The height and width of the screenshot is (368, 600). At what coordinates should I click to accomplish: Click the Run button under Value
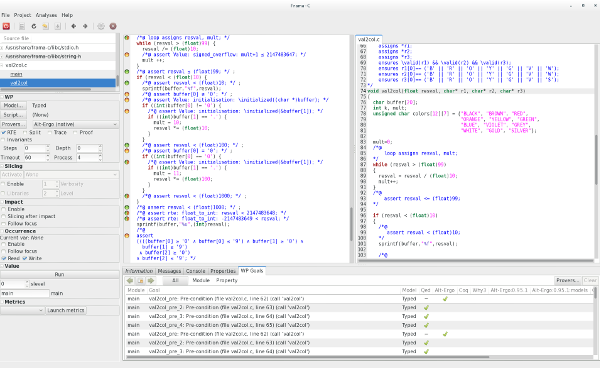click(59, 275)
